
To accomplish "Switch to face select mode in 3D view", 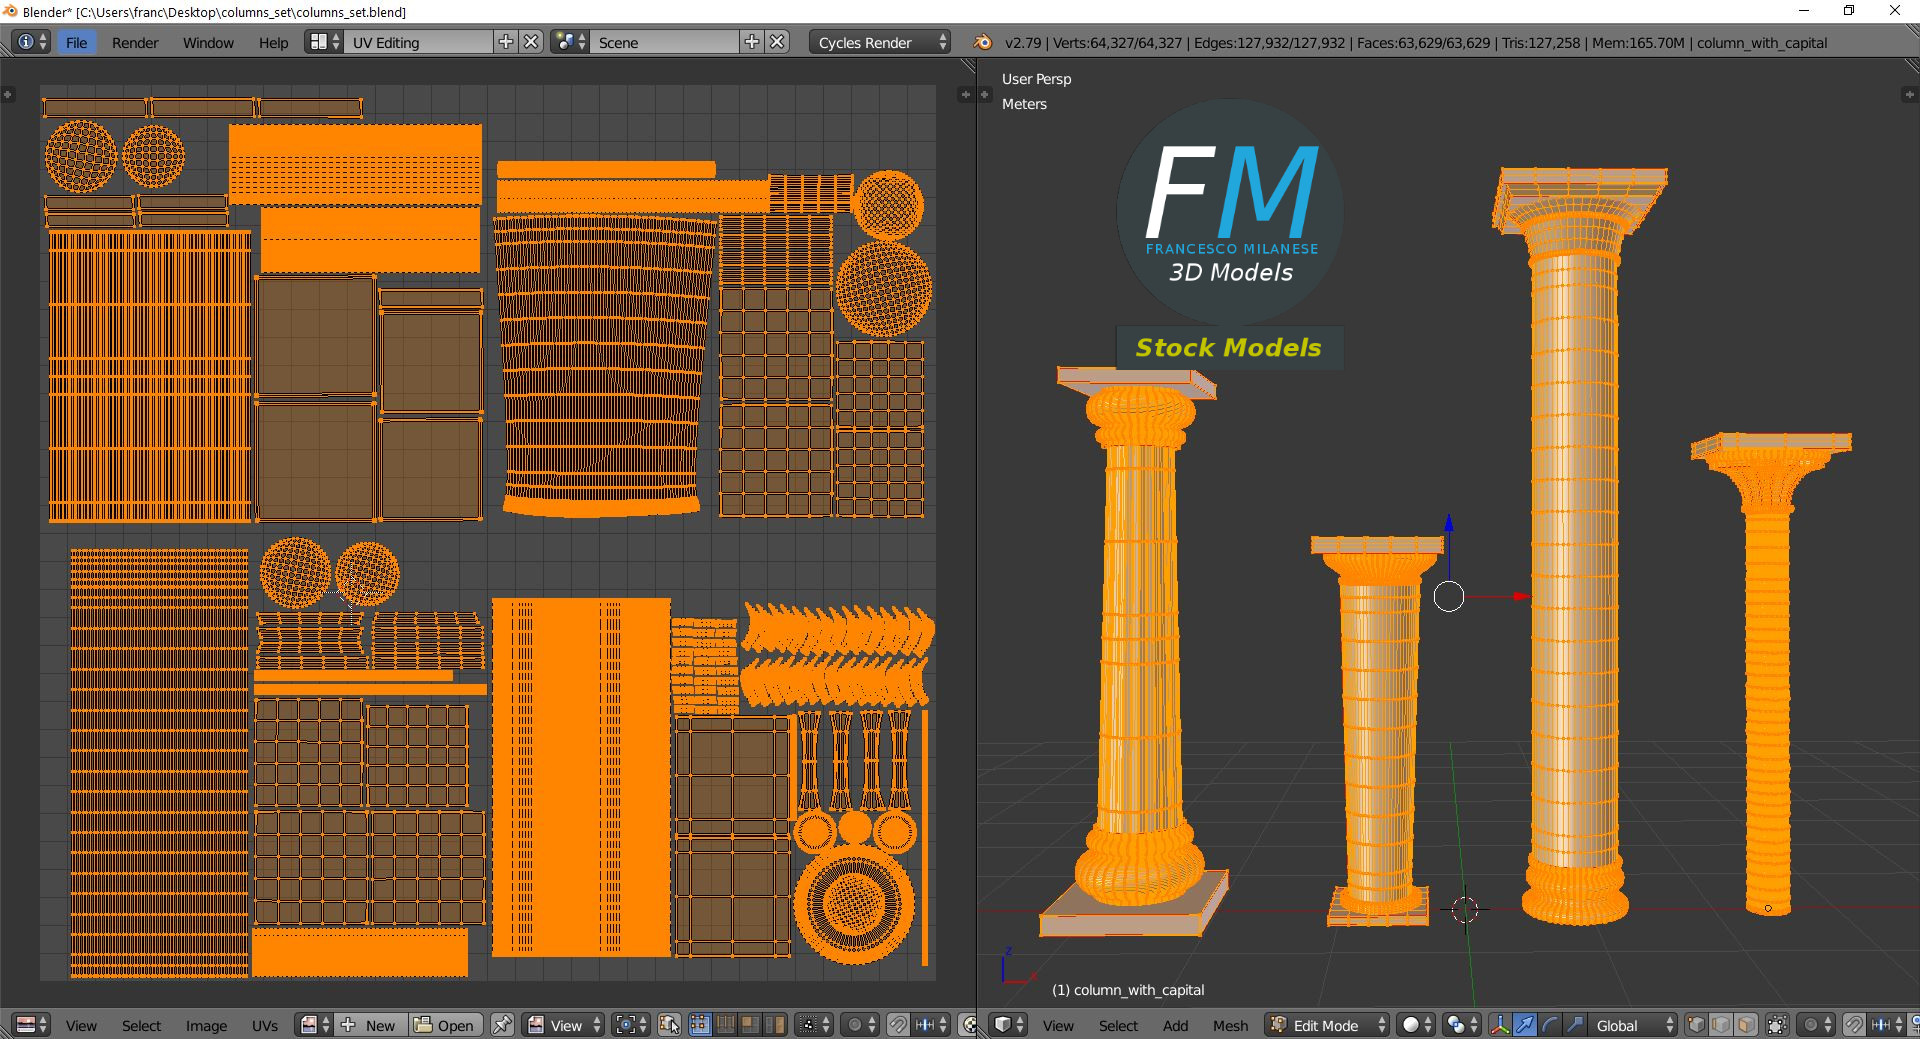I will click(1746, 1025).
